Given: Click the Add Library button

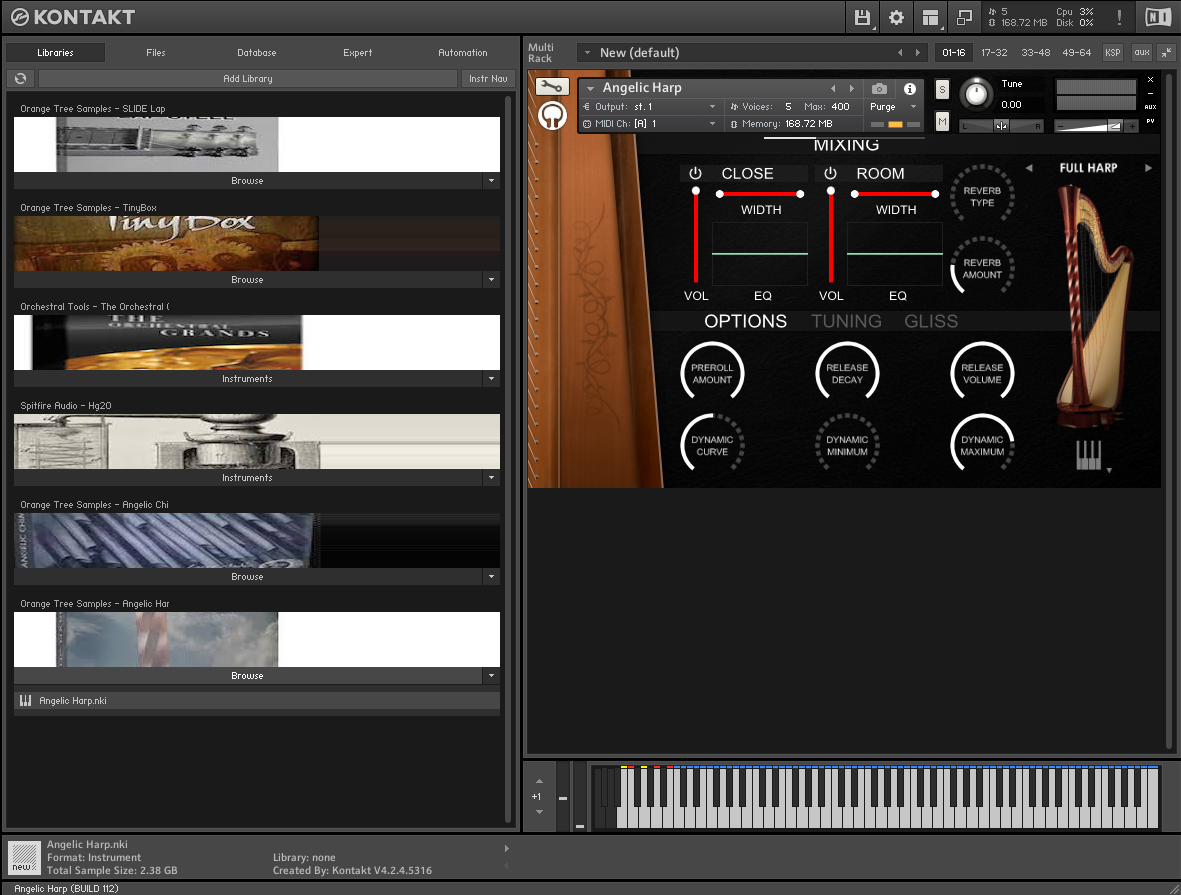Looking at the screenshot, I should [248, 78].
